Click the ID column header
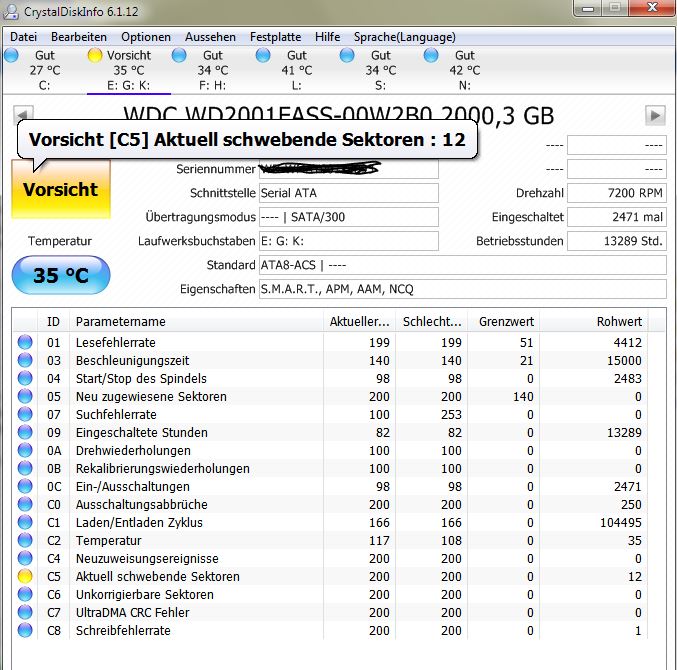This screenshot has width=677, height=670. coord(54,322)
